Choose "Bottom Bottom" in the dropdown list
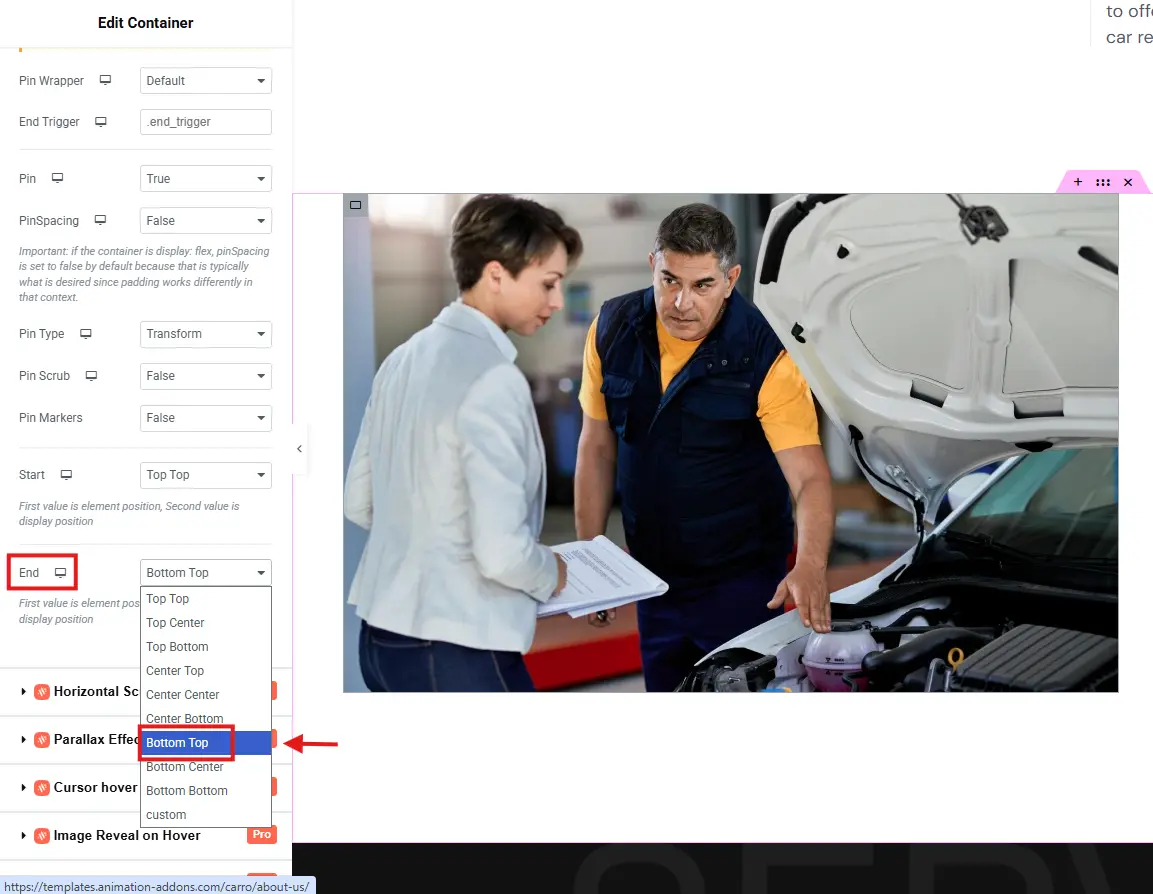The width and height of the screenshot is (1153, 894). 187,791
